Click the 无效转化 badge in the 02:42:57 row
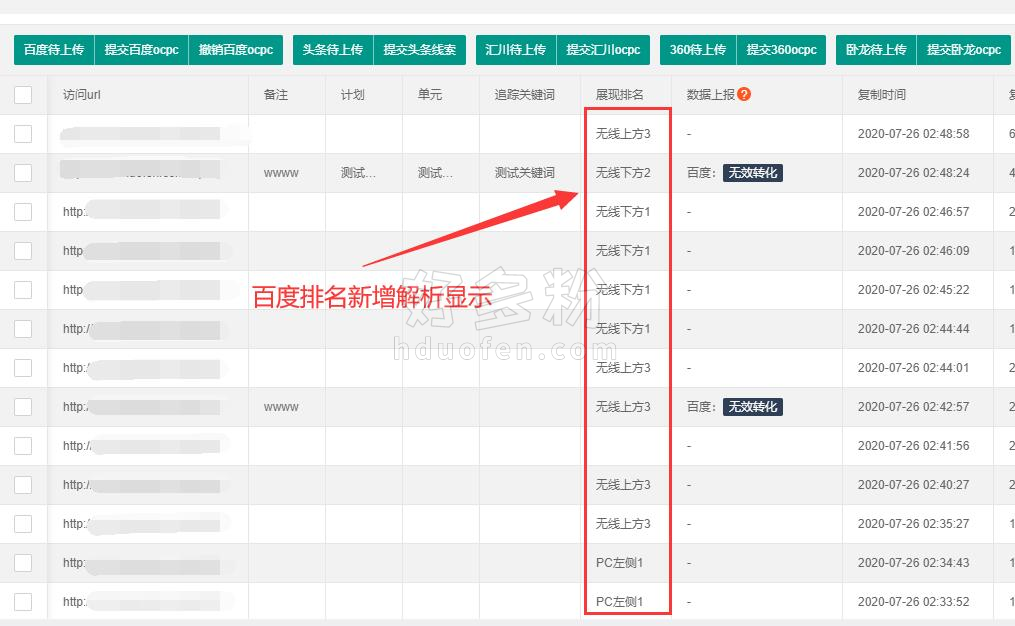The width and height of the screenshot is (1015, 626). tap(753, 407)
